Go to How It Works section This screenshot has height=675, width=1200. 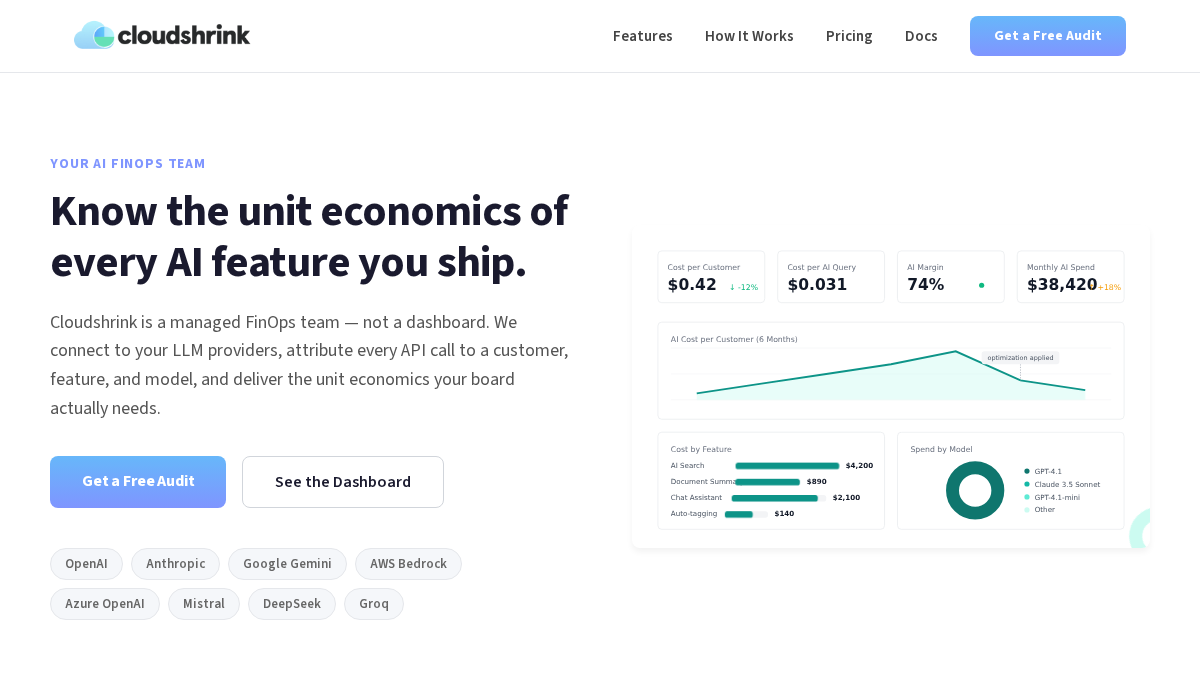click(x=749, y=36)
